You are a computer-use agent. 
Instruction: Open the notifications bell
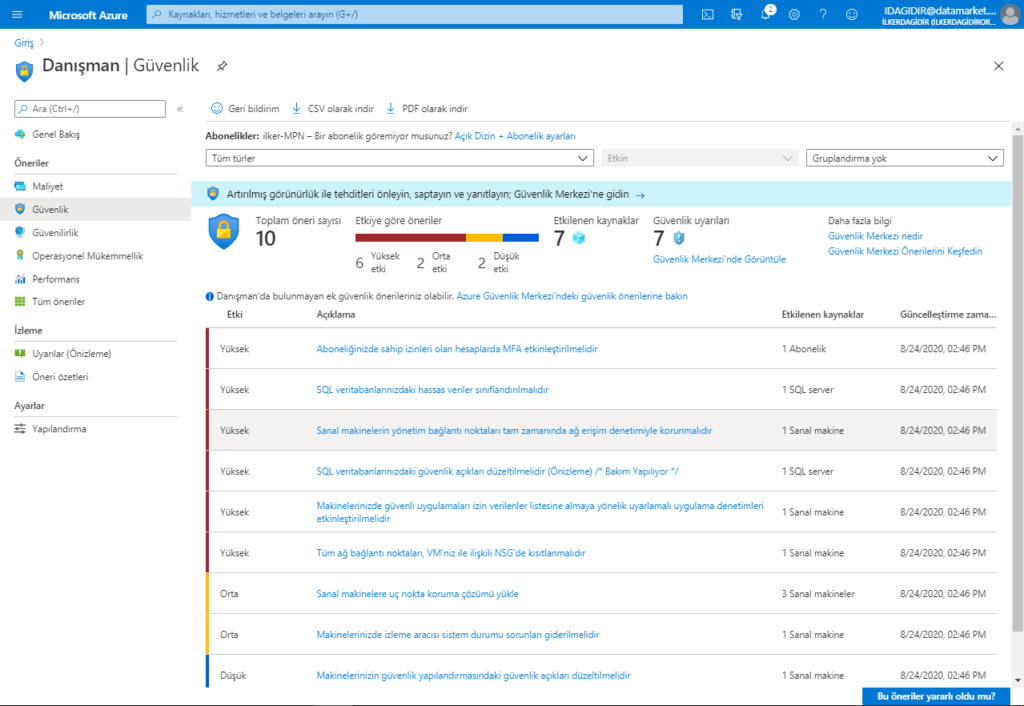[x=765, y=14]
